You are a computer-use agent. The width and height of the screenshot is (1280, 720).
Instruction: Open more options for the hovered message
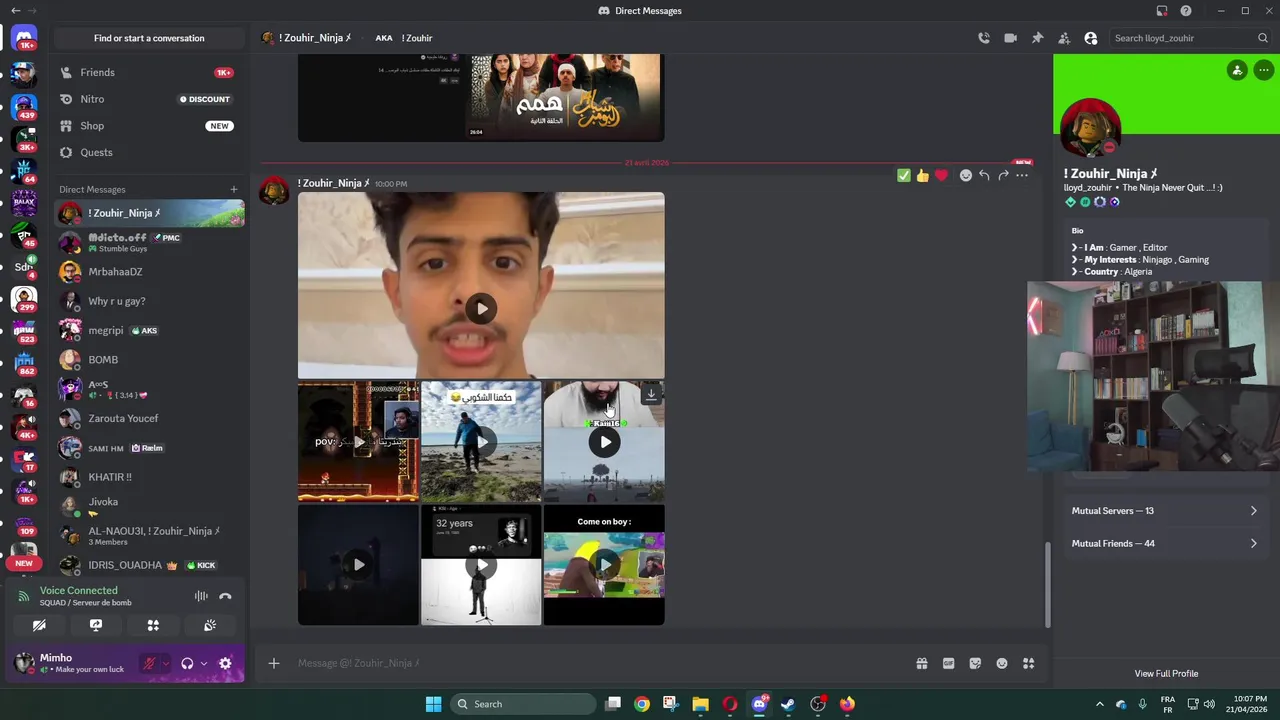pyautogui.click(x=1022, y=175)
